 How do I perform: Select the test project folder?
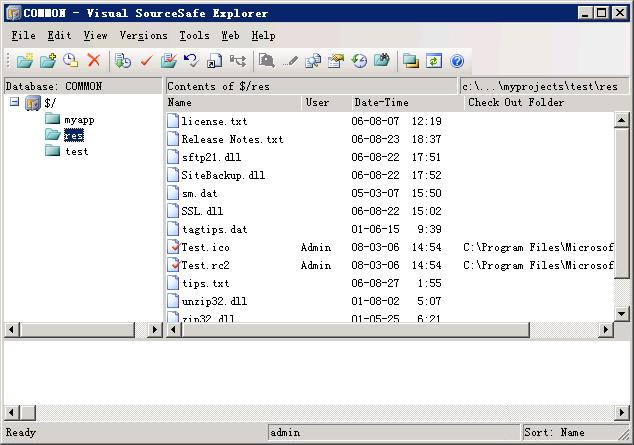coord(76,152)
